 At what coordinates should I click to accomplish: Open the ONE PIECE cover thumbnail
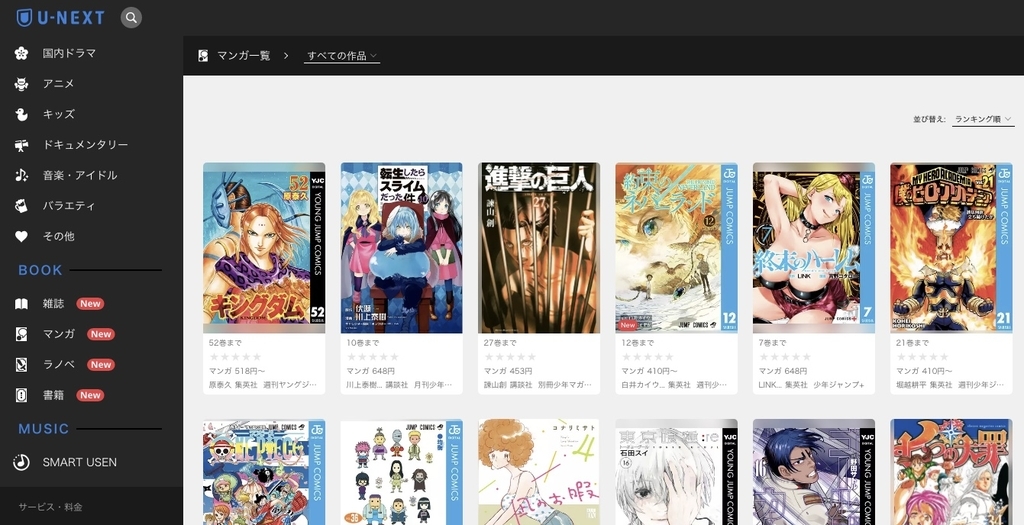[x=264, y=472]
